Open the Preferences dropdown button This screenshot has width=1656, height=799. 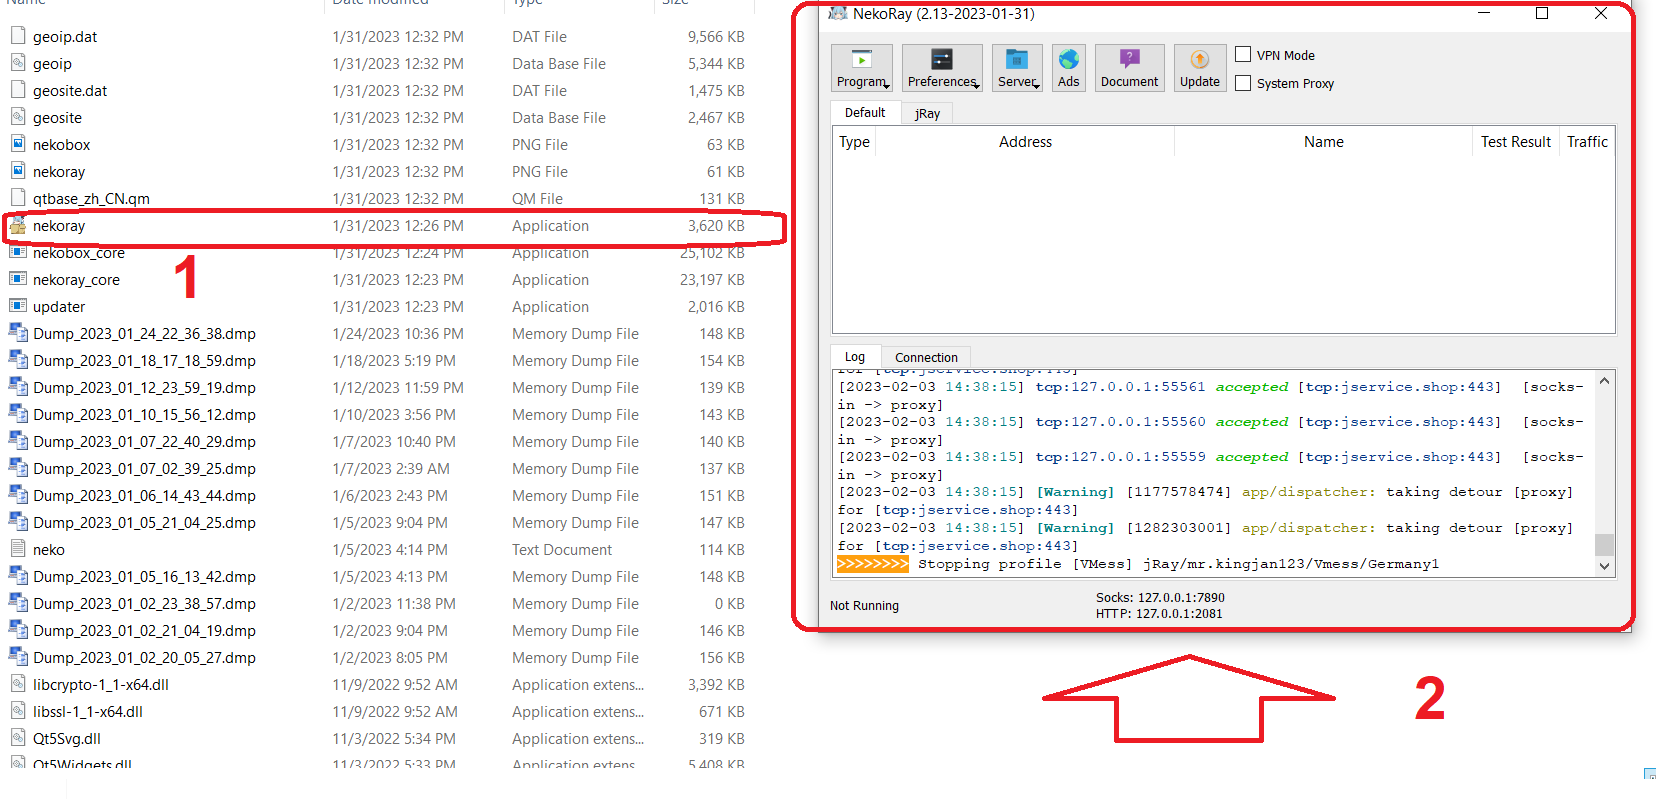(x=942, y=68)
